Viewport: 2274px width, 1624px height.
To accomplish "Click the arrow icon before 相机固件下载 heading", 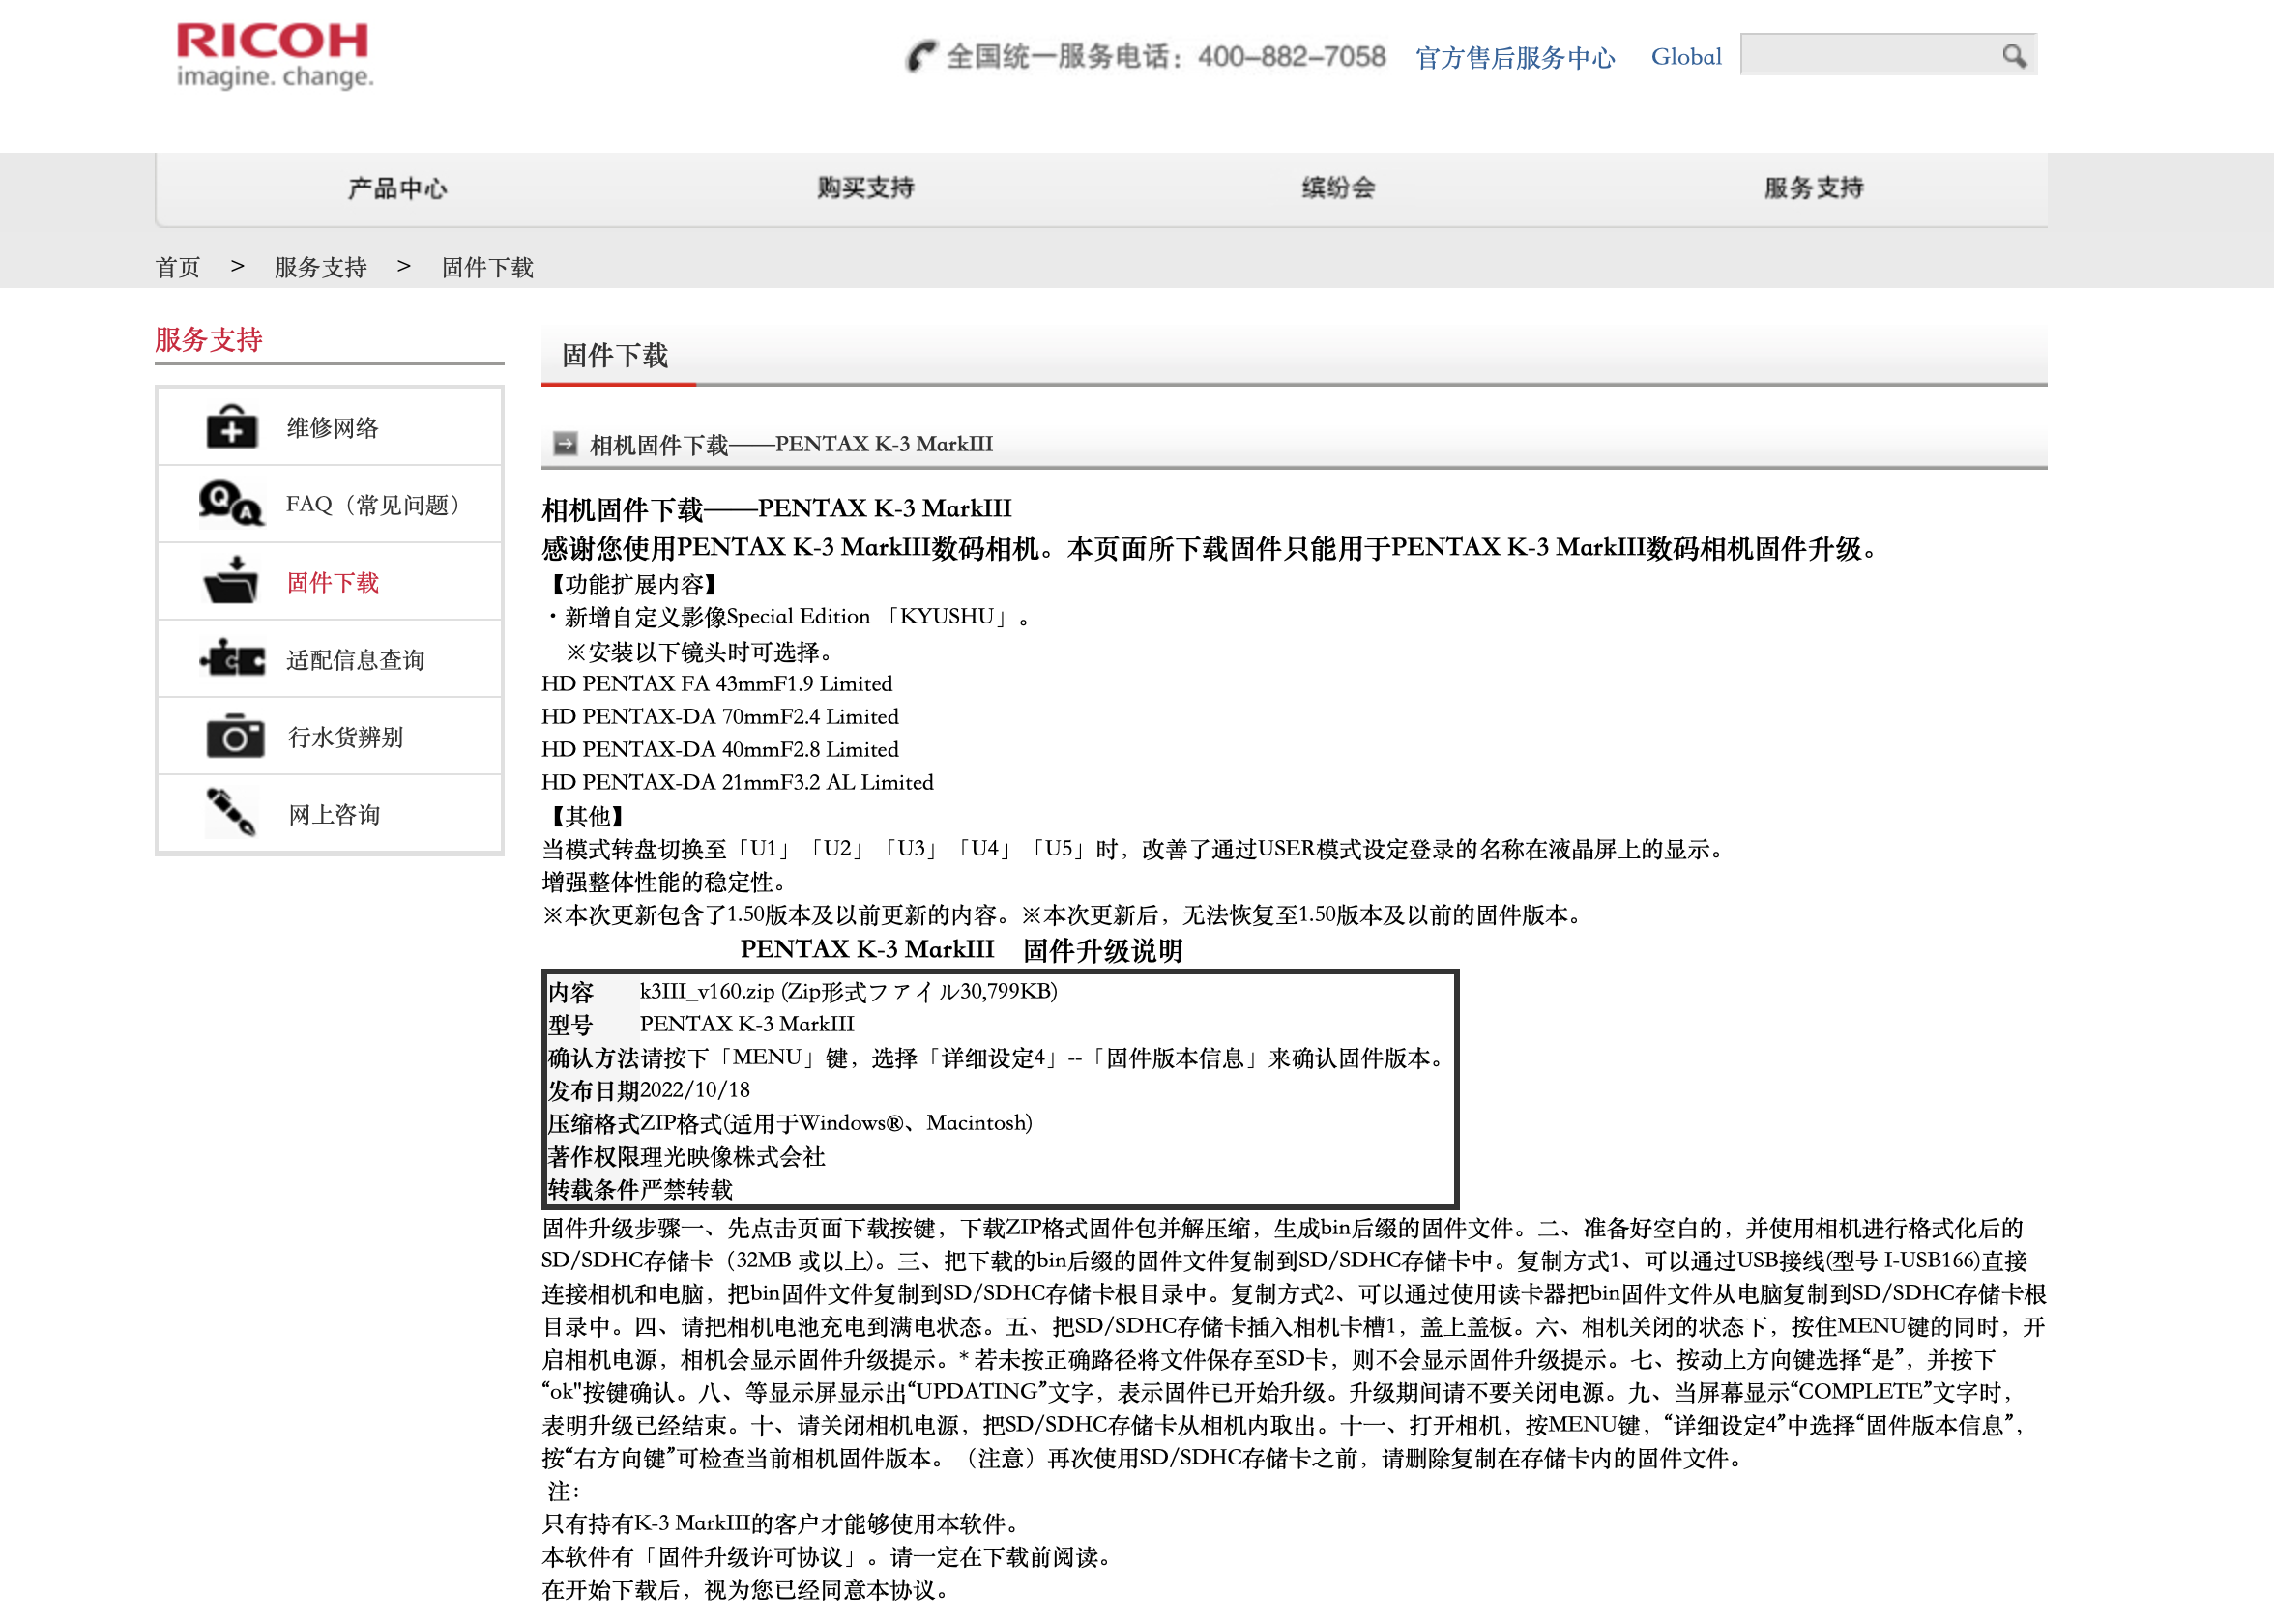I will pyautogui.click(x=565, y=443).
